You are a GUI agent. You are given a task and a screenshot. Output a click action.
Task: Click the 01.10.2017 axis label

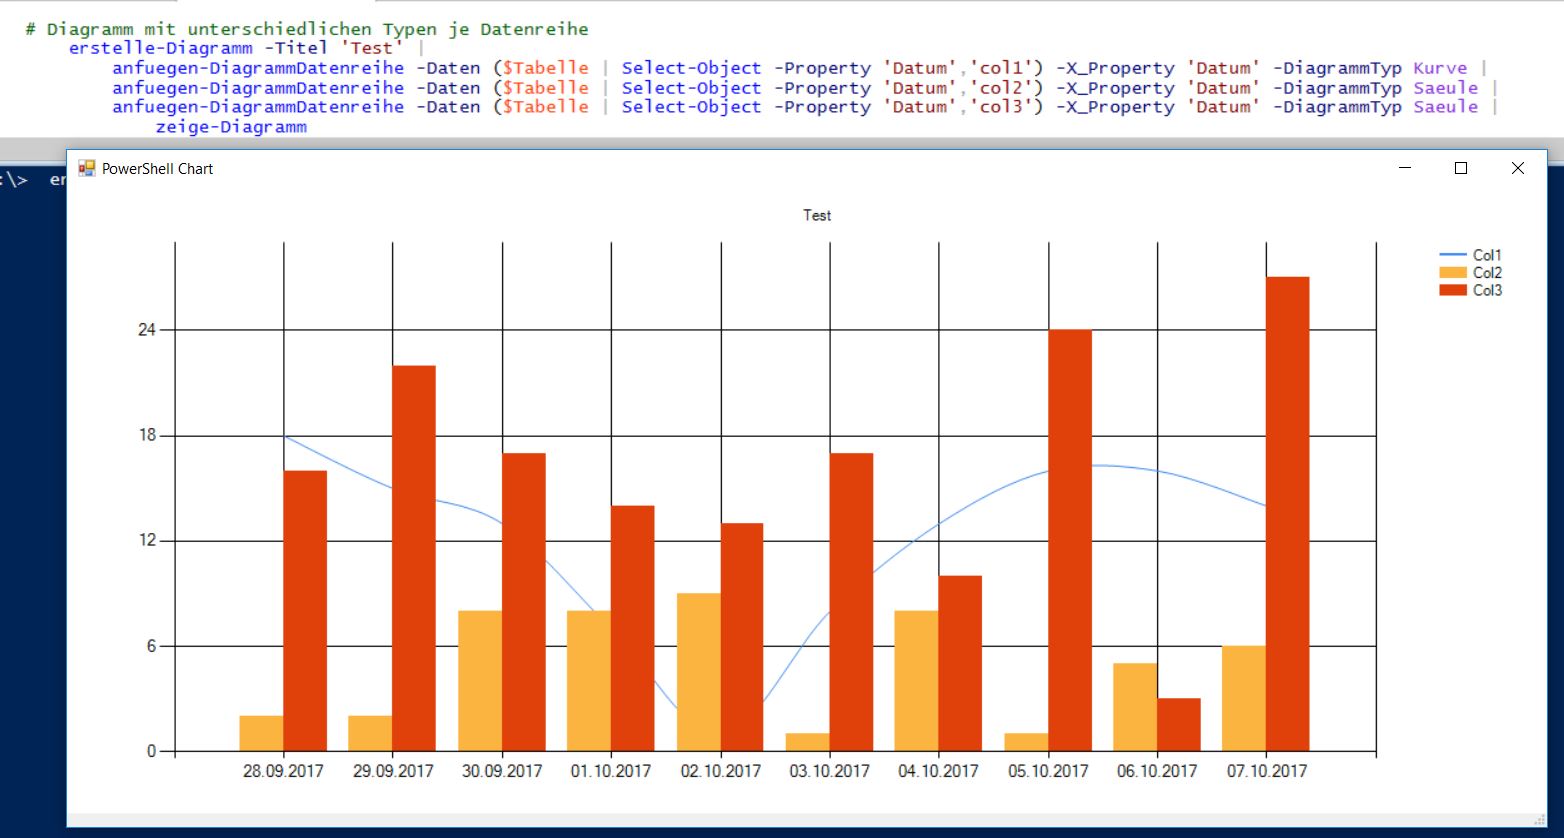pos(611,771)
